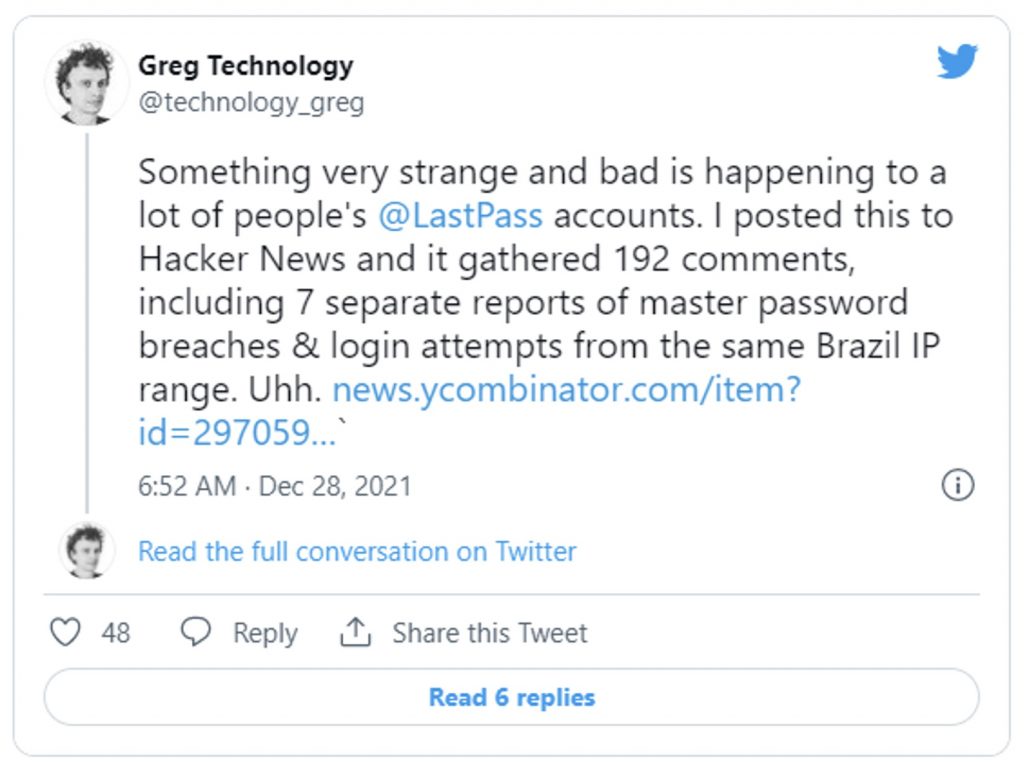The height and width of the screenshot is (770, 1024).
Task: Open the tweet info circle icon
Action: 958,485
